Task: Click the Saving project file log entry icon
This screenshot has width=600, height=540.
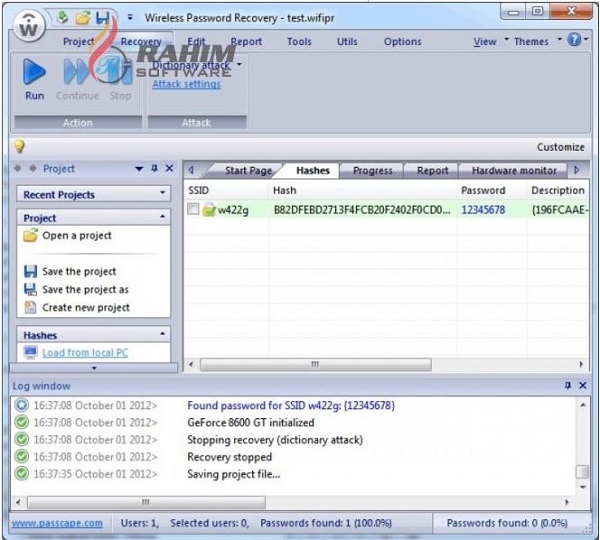Action: (x=22, y=474)
